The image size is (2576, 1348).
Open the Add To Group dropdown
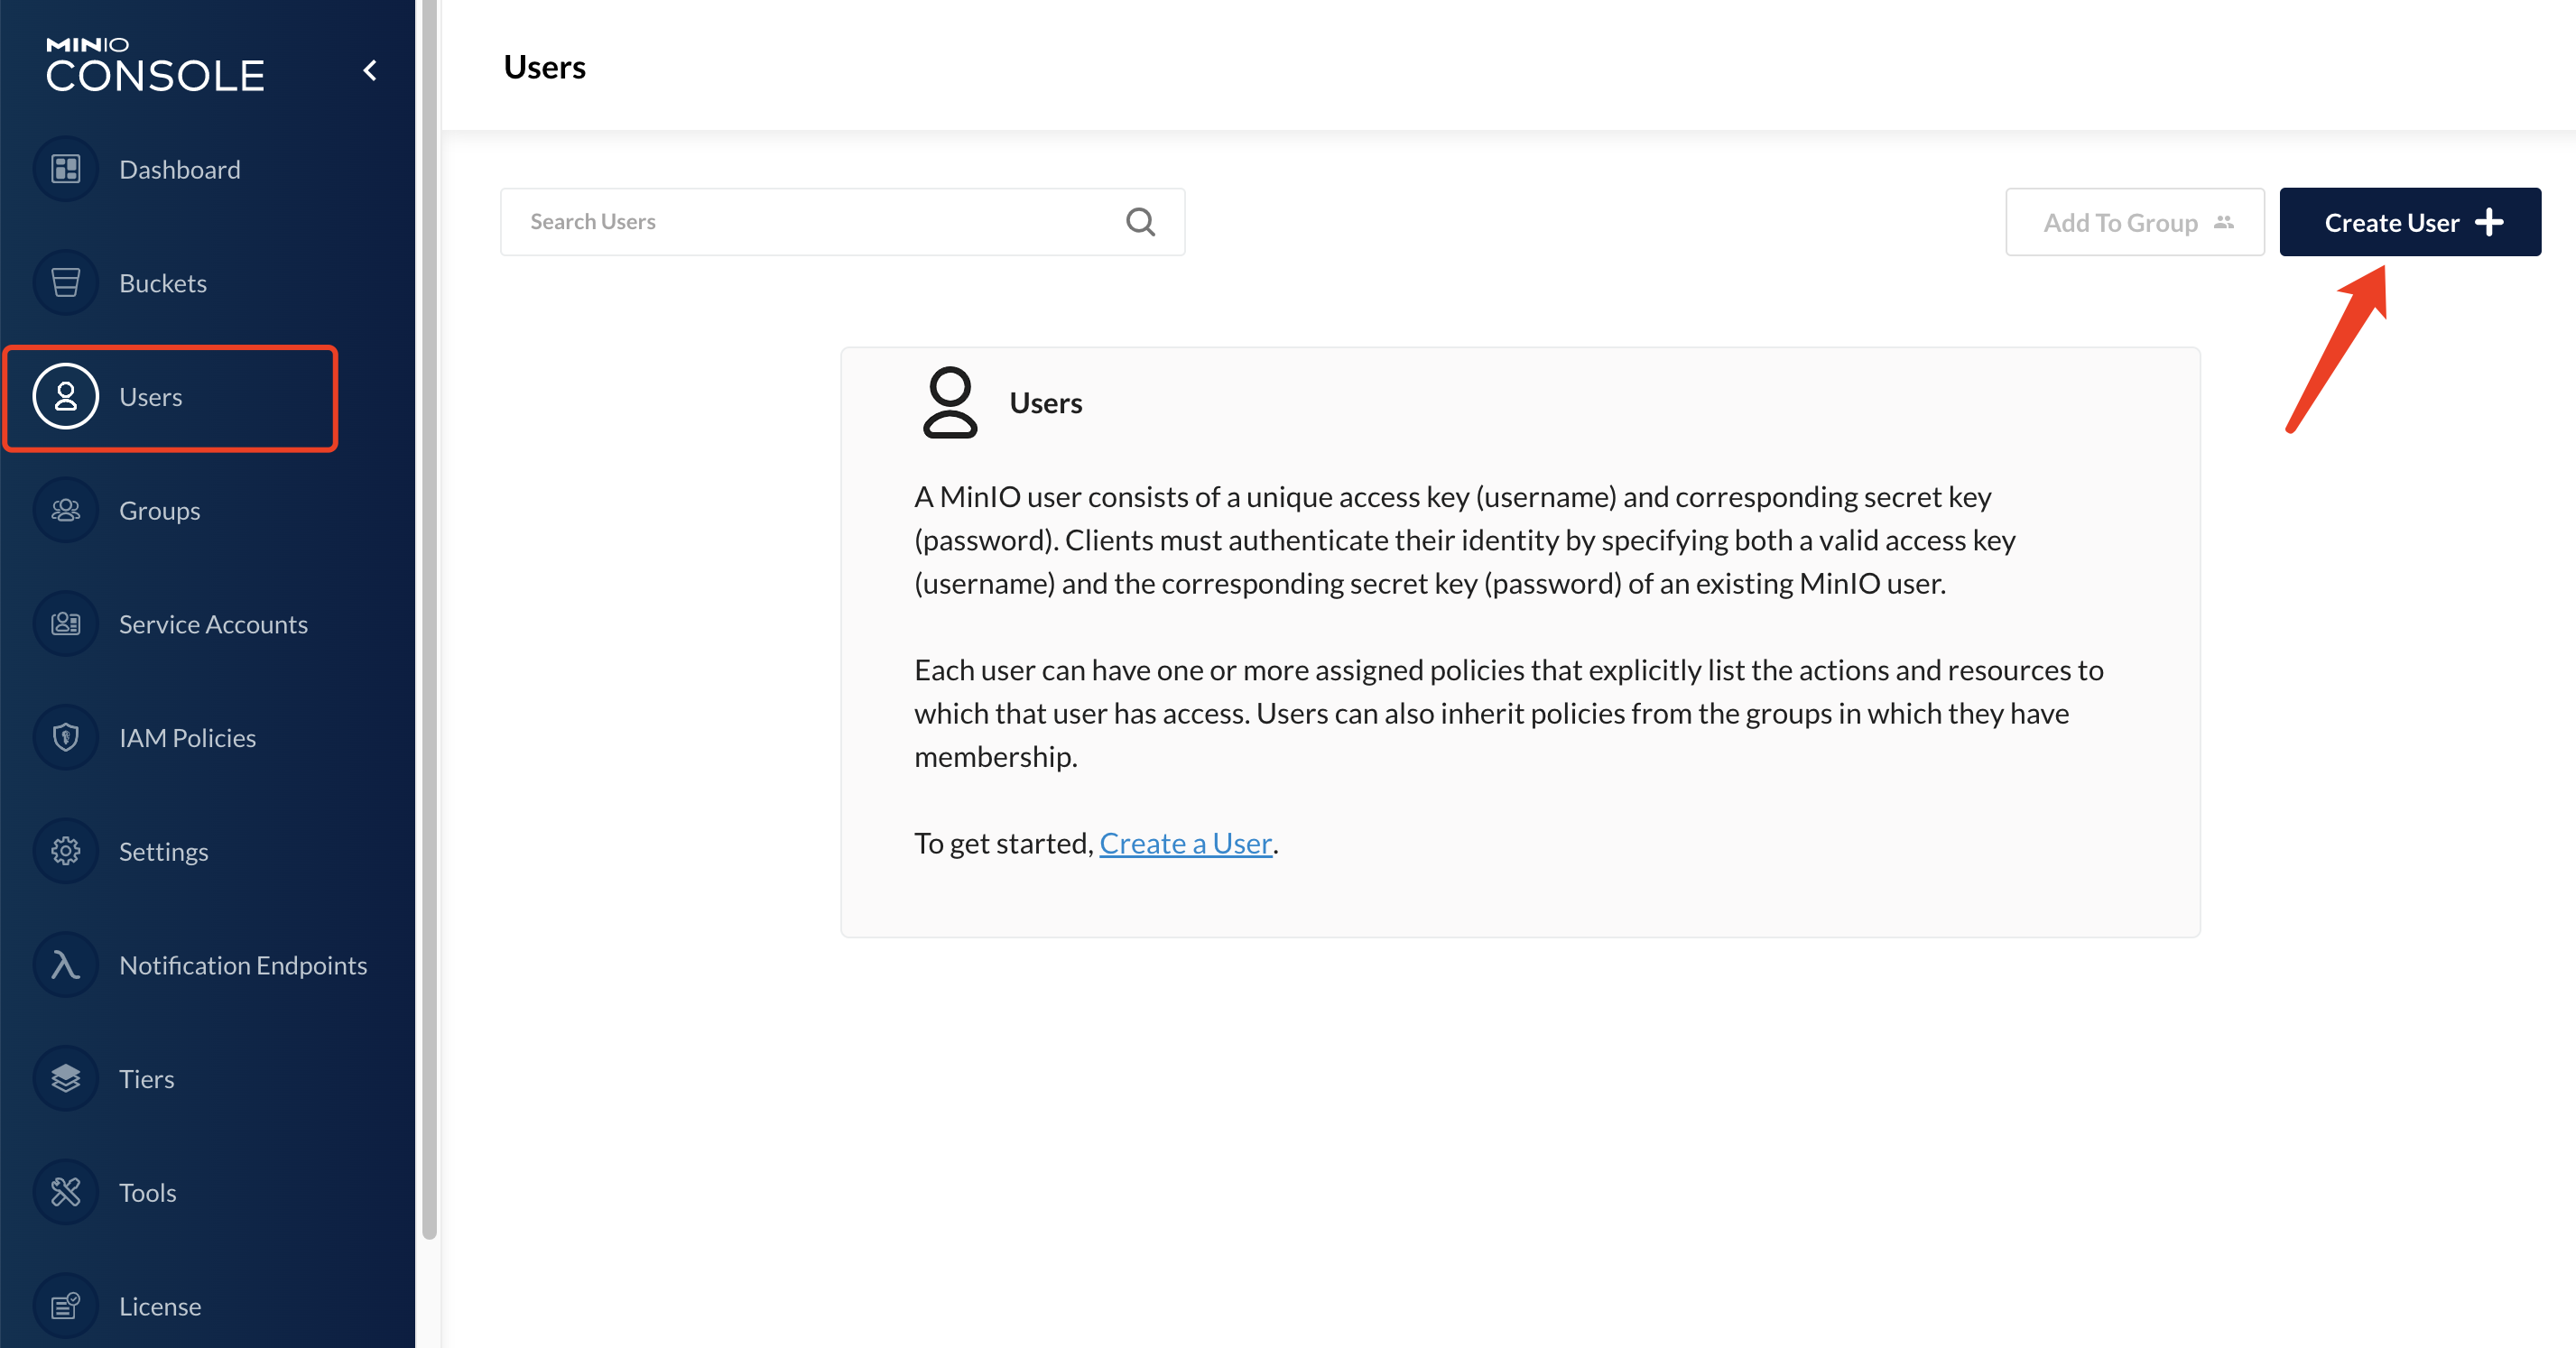click(x=2135, y=222)
